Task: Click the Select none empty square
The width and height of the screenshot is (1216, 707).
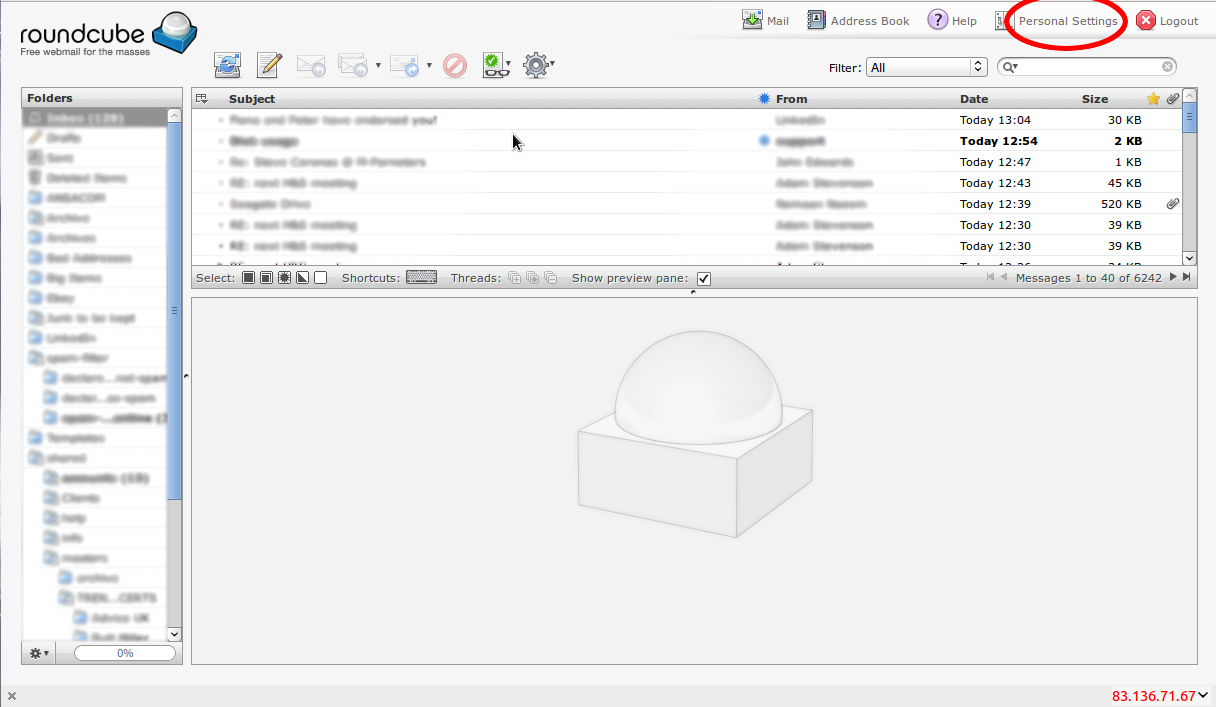Action: tap(320, 278)
